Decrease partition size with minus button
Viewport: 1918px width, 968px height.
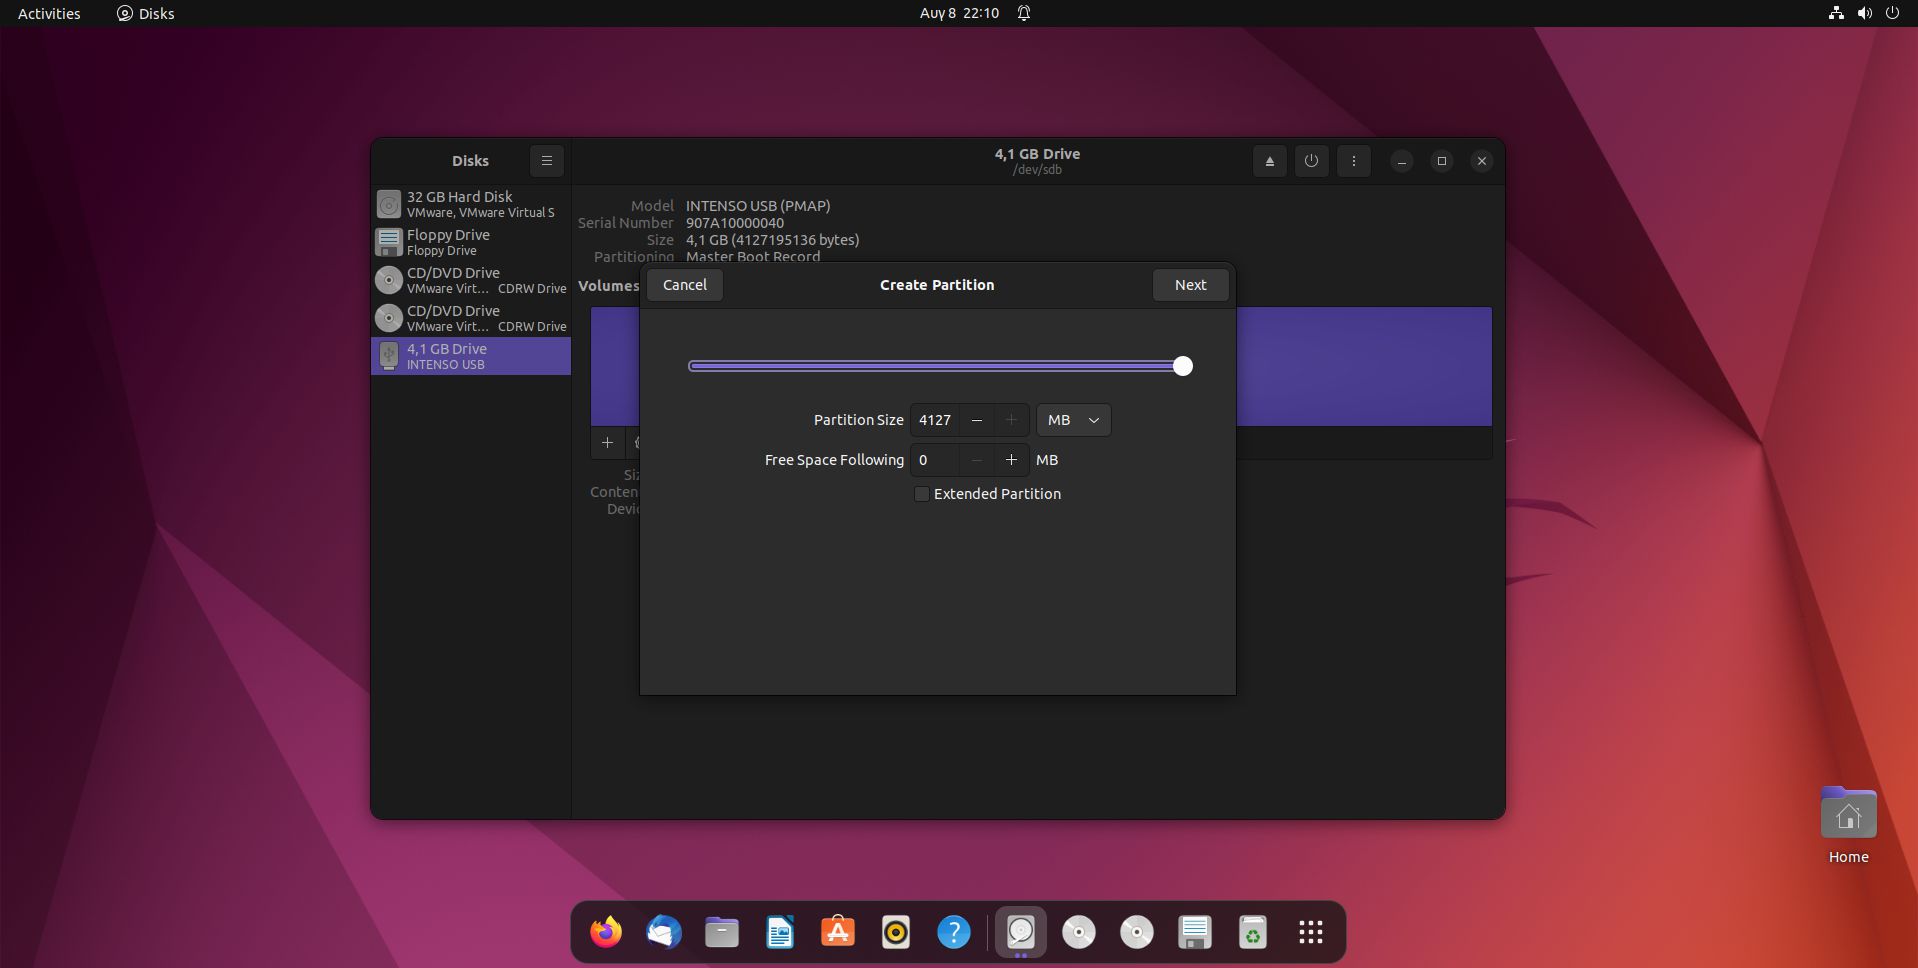[x=977, y=420]
